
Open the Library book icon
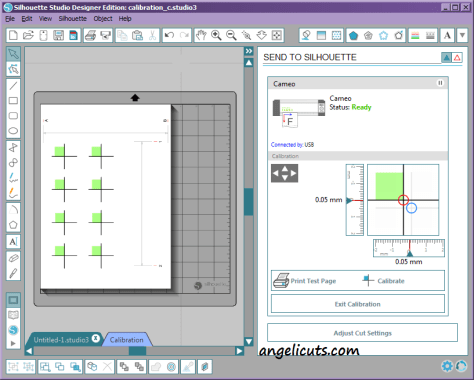(x=13, y=315)
